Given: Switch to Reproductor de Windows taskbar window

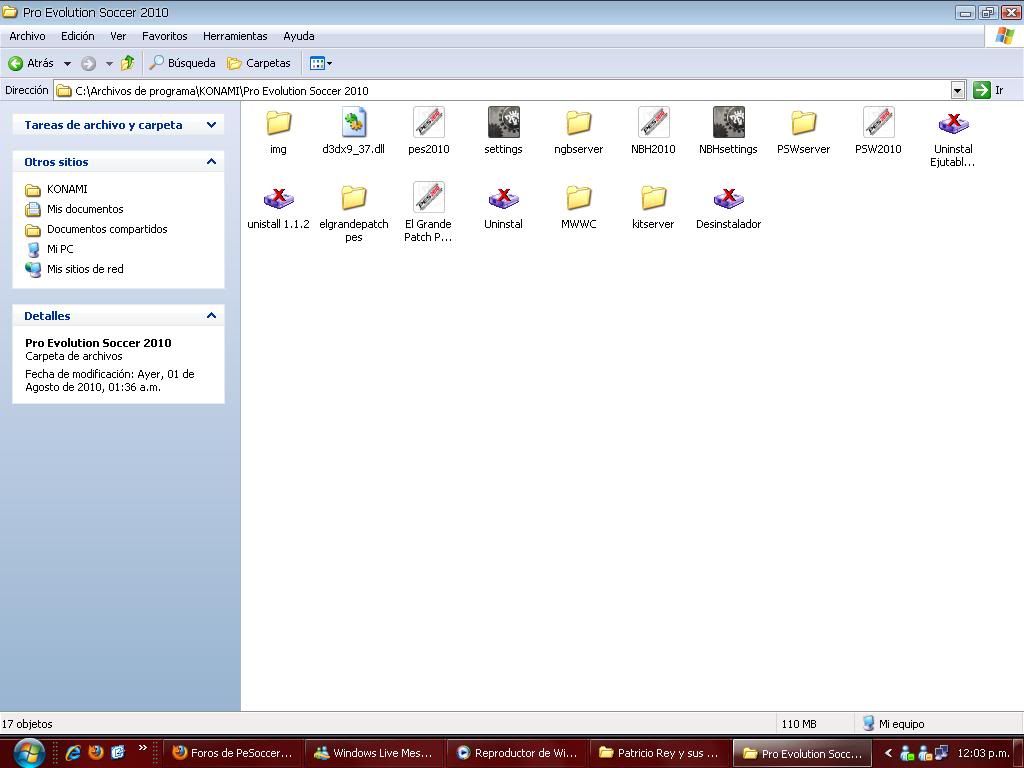Looking at the screenshot, I should tap(518, 753).
